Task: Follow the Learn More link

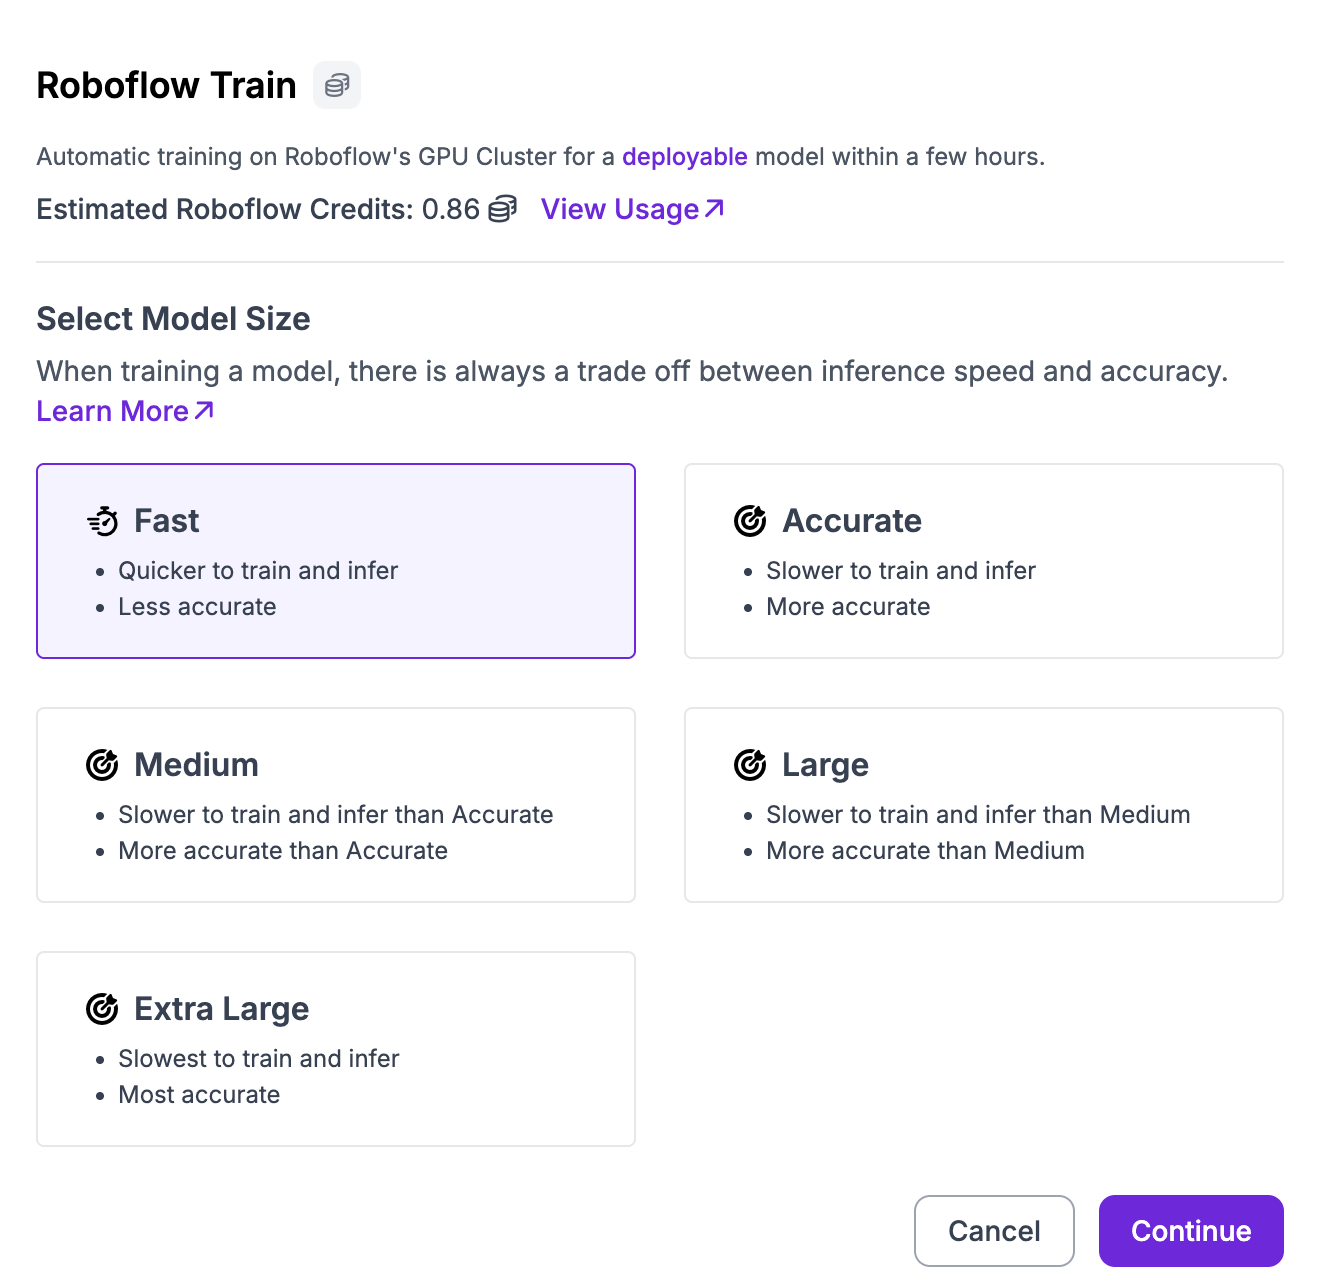Action: coord(113,411)
